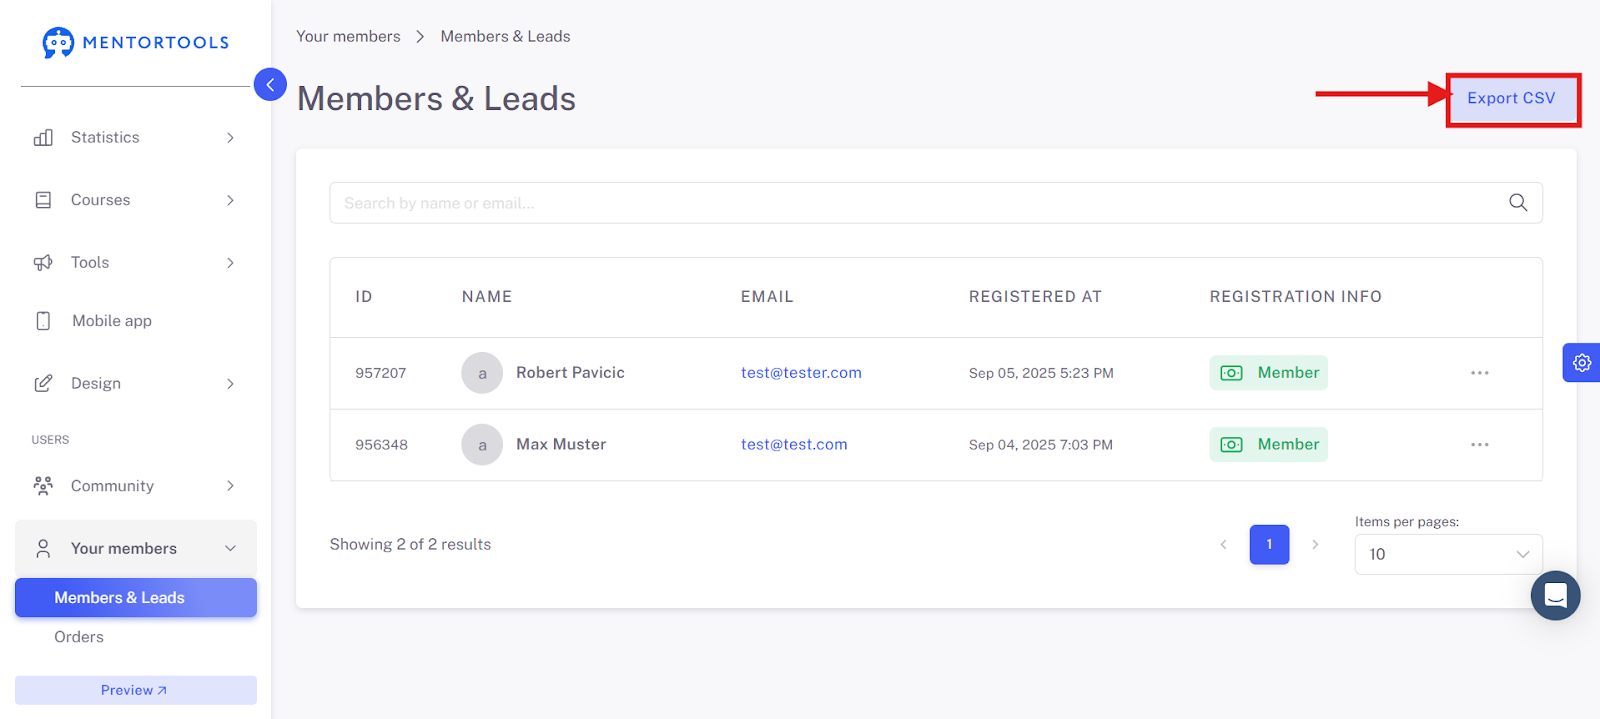The height and width of the screenshot is (719, 1600).
Task: Collapse the sidebar with the round arrow button
Action: (270, 85)
